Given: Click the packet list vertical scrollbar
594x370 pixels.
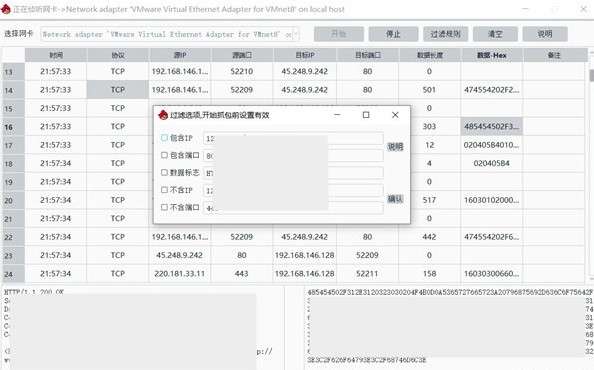Looking at the screenshot, I should [591, 167].
